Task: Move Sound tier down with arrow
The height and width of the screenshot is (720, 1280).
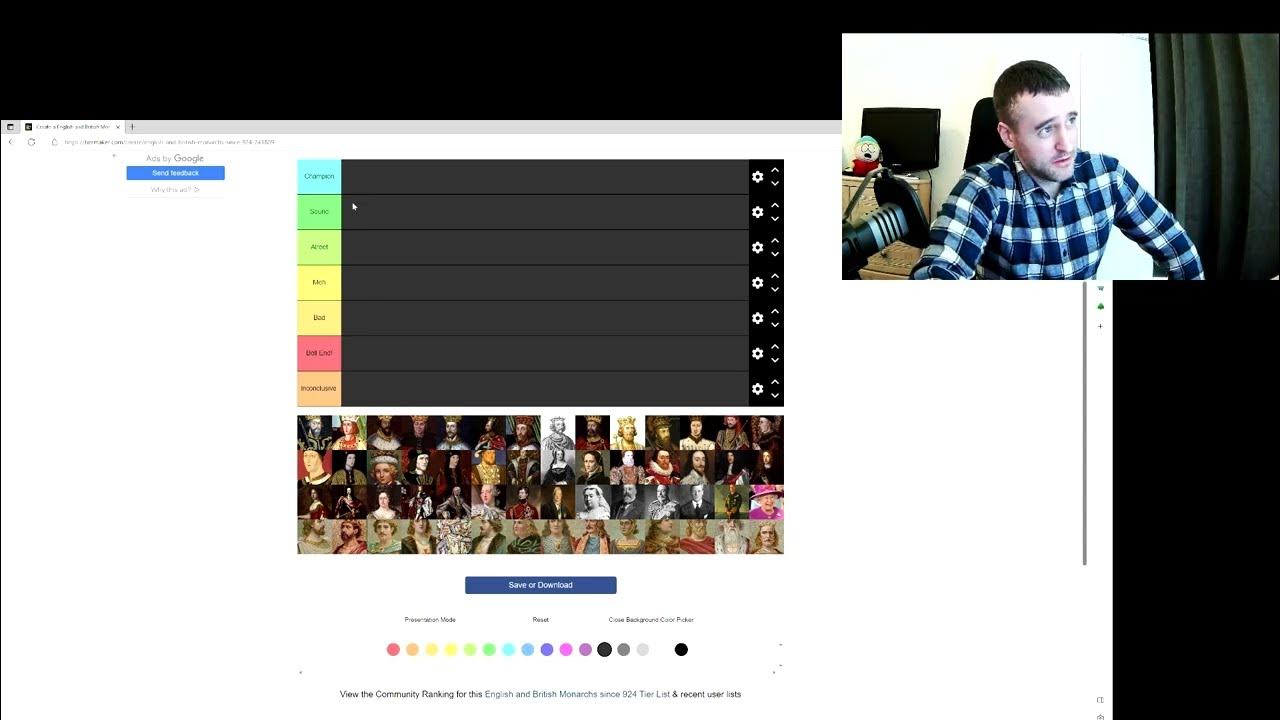Action: coord(775,219)
